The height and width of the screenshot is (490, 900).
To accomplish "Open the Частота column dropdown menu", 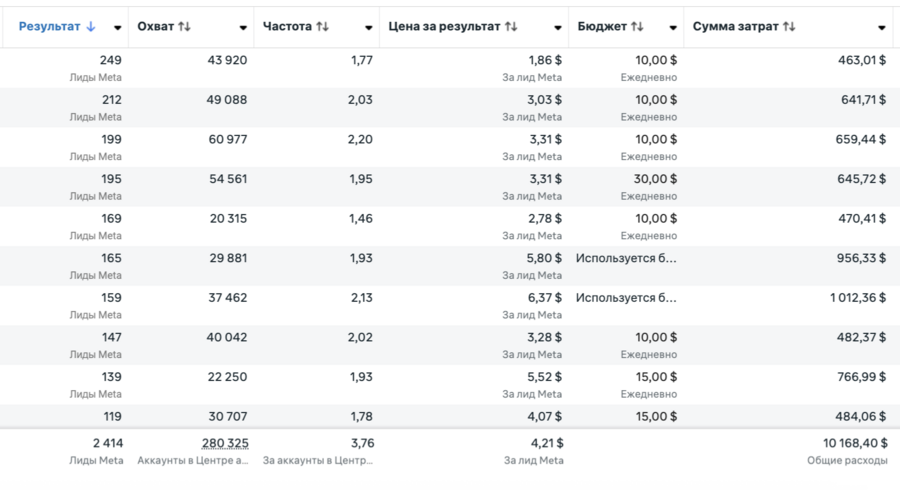I will pyautogui.click(x=368, y=28).
